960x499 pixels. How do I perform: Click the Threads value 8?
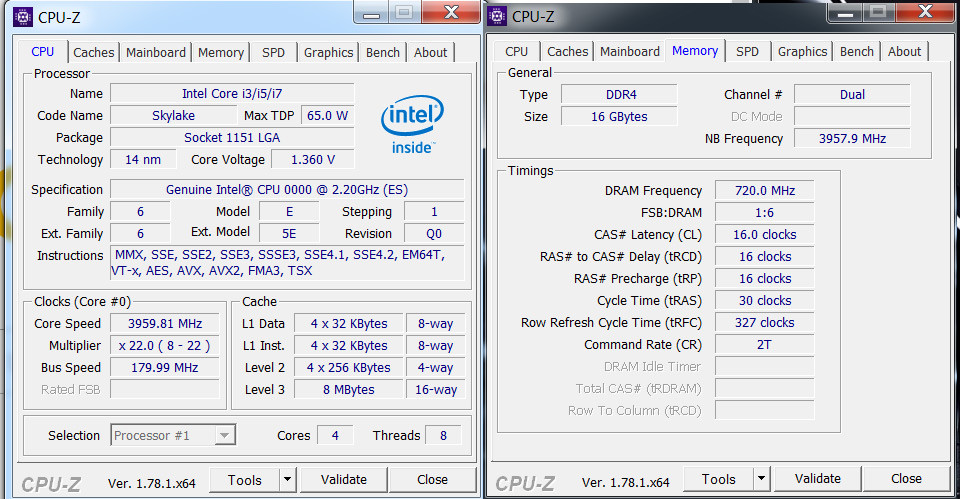443,435
